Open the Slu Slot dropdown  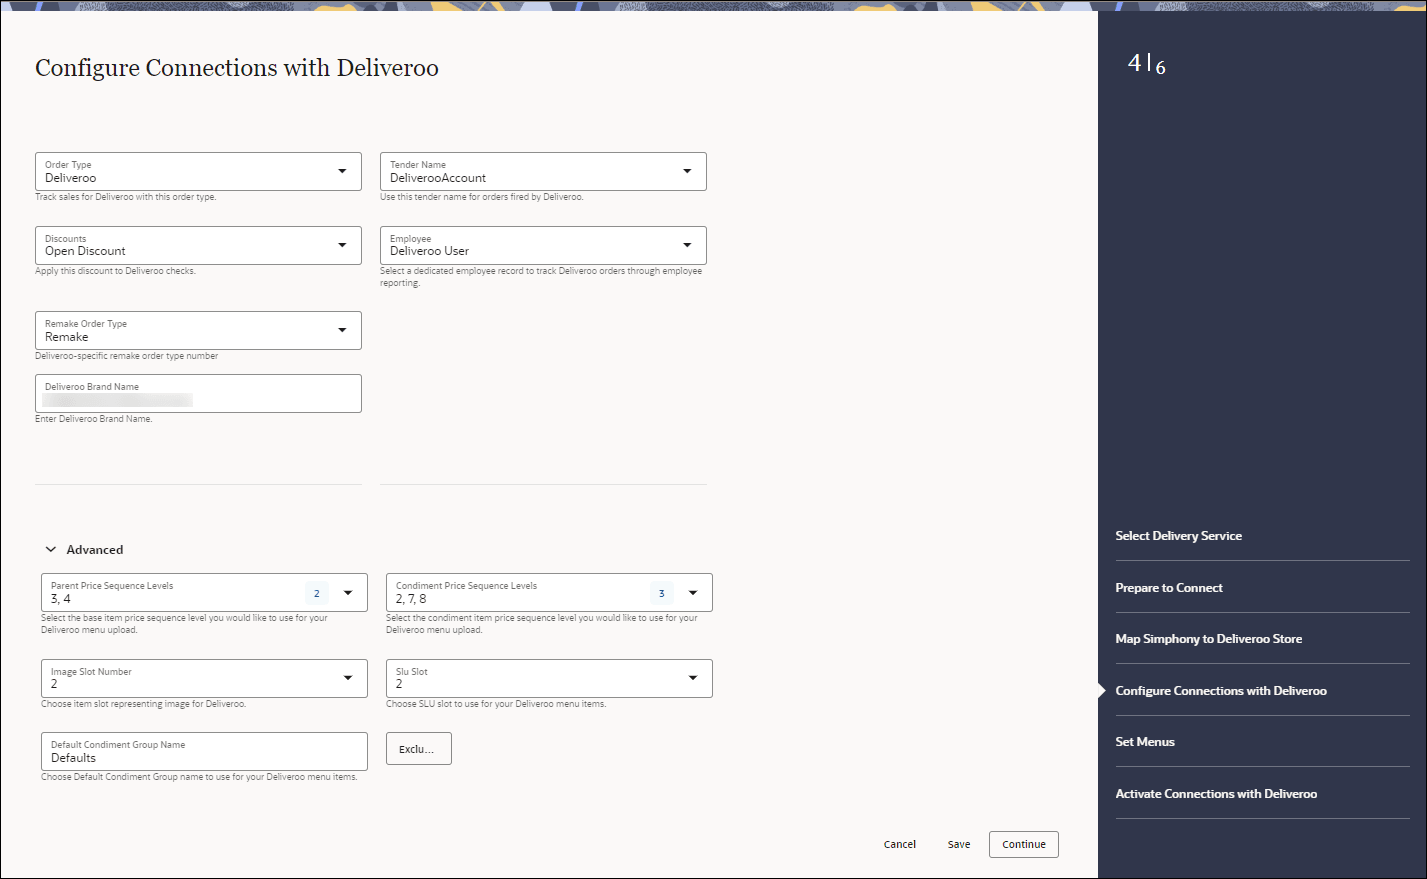[x=549, y=678]
